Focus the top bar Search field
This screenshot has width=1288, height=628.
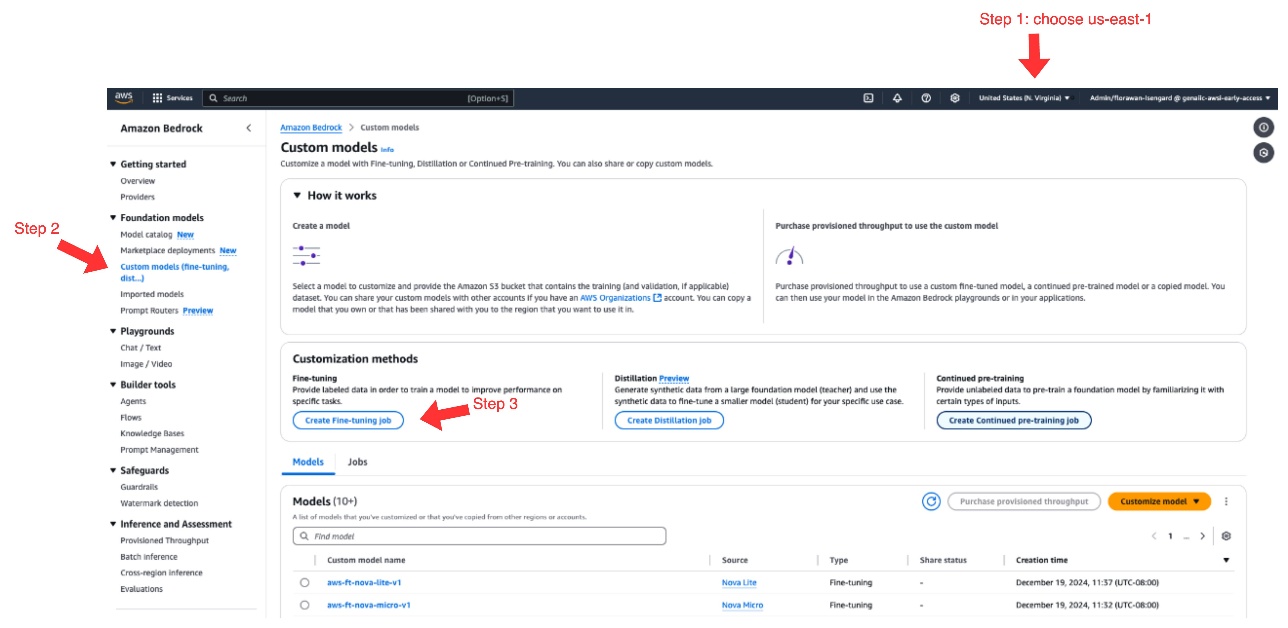point(358,98)
